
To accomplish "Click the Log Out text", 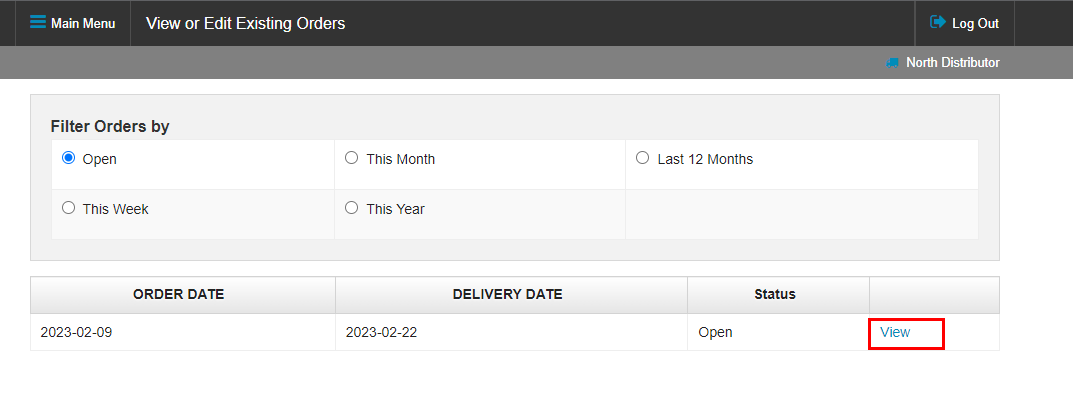I will point(975,23).
